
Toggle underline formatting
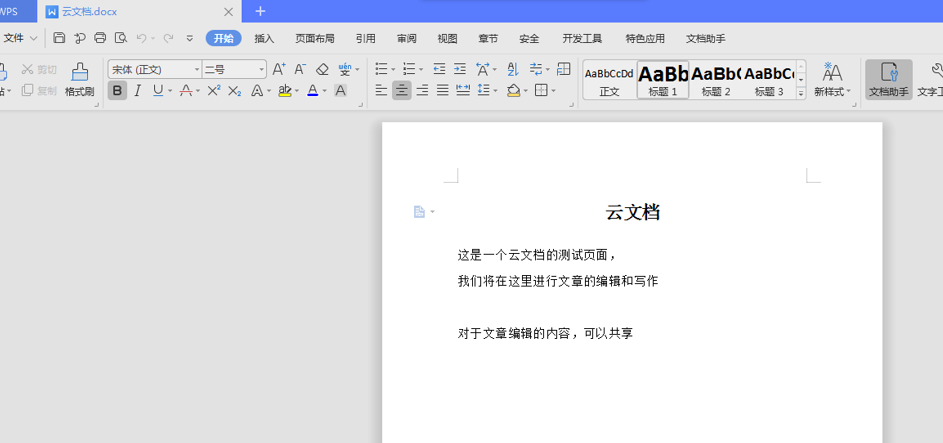click(158, 91)
